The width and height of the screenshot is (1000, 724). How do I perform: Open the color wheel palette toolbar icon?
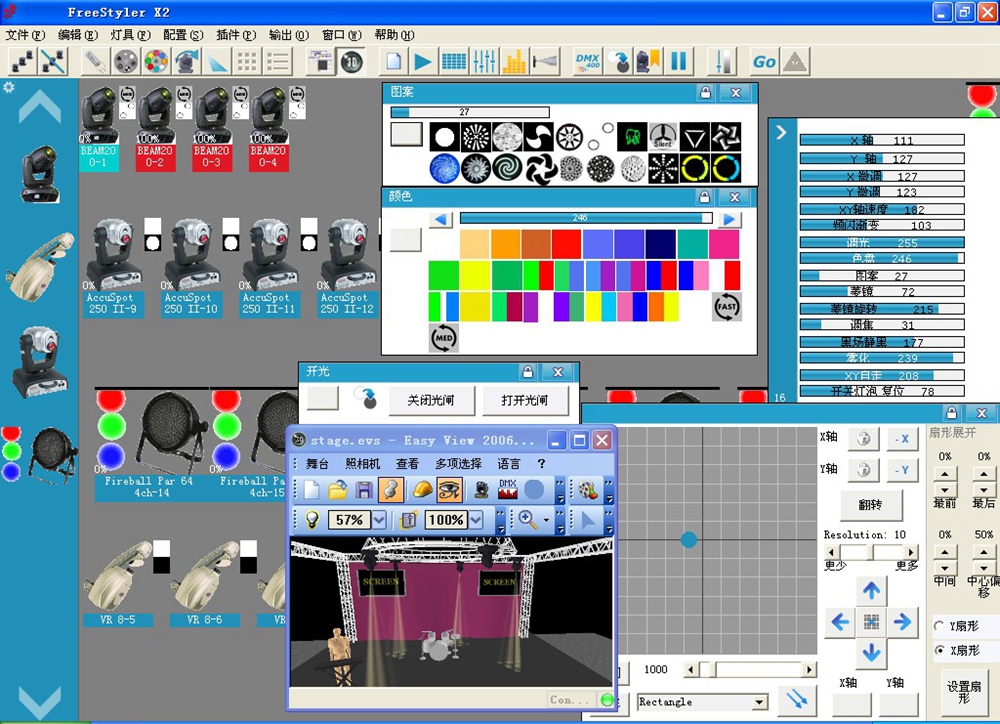[155, 61]
